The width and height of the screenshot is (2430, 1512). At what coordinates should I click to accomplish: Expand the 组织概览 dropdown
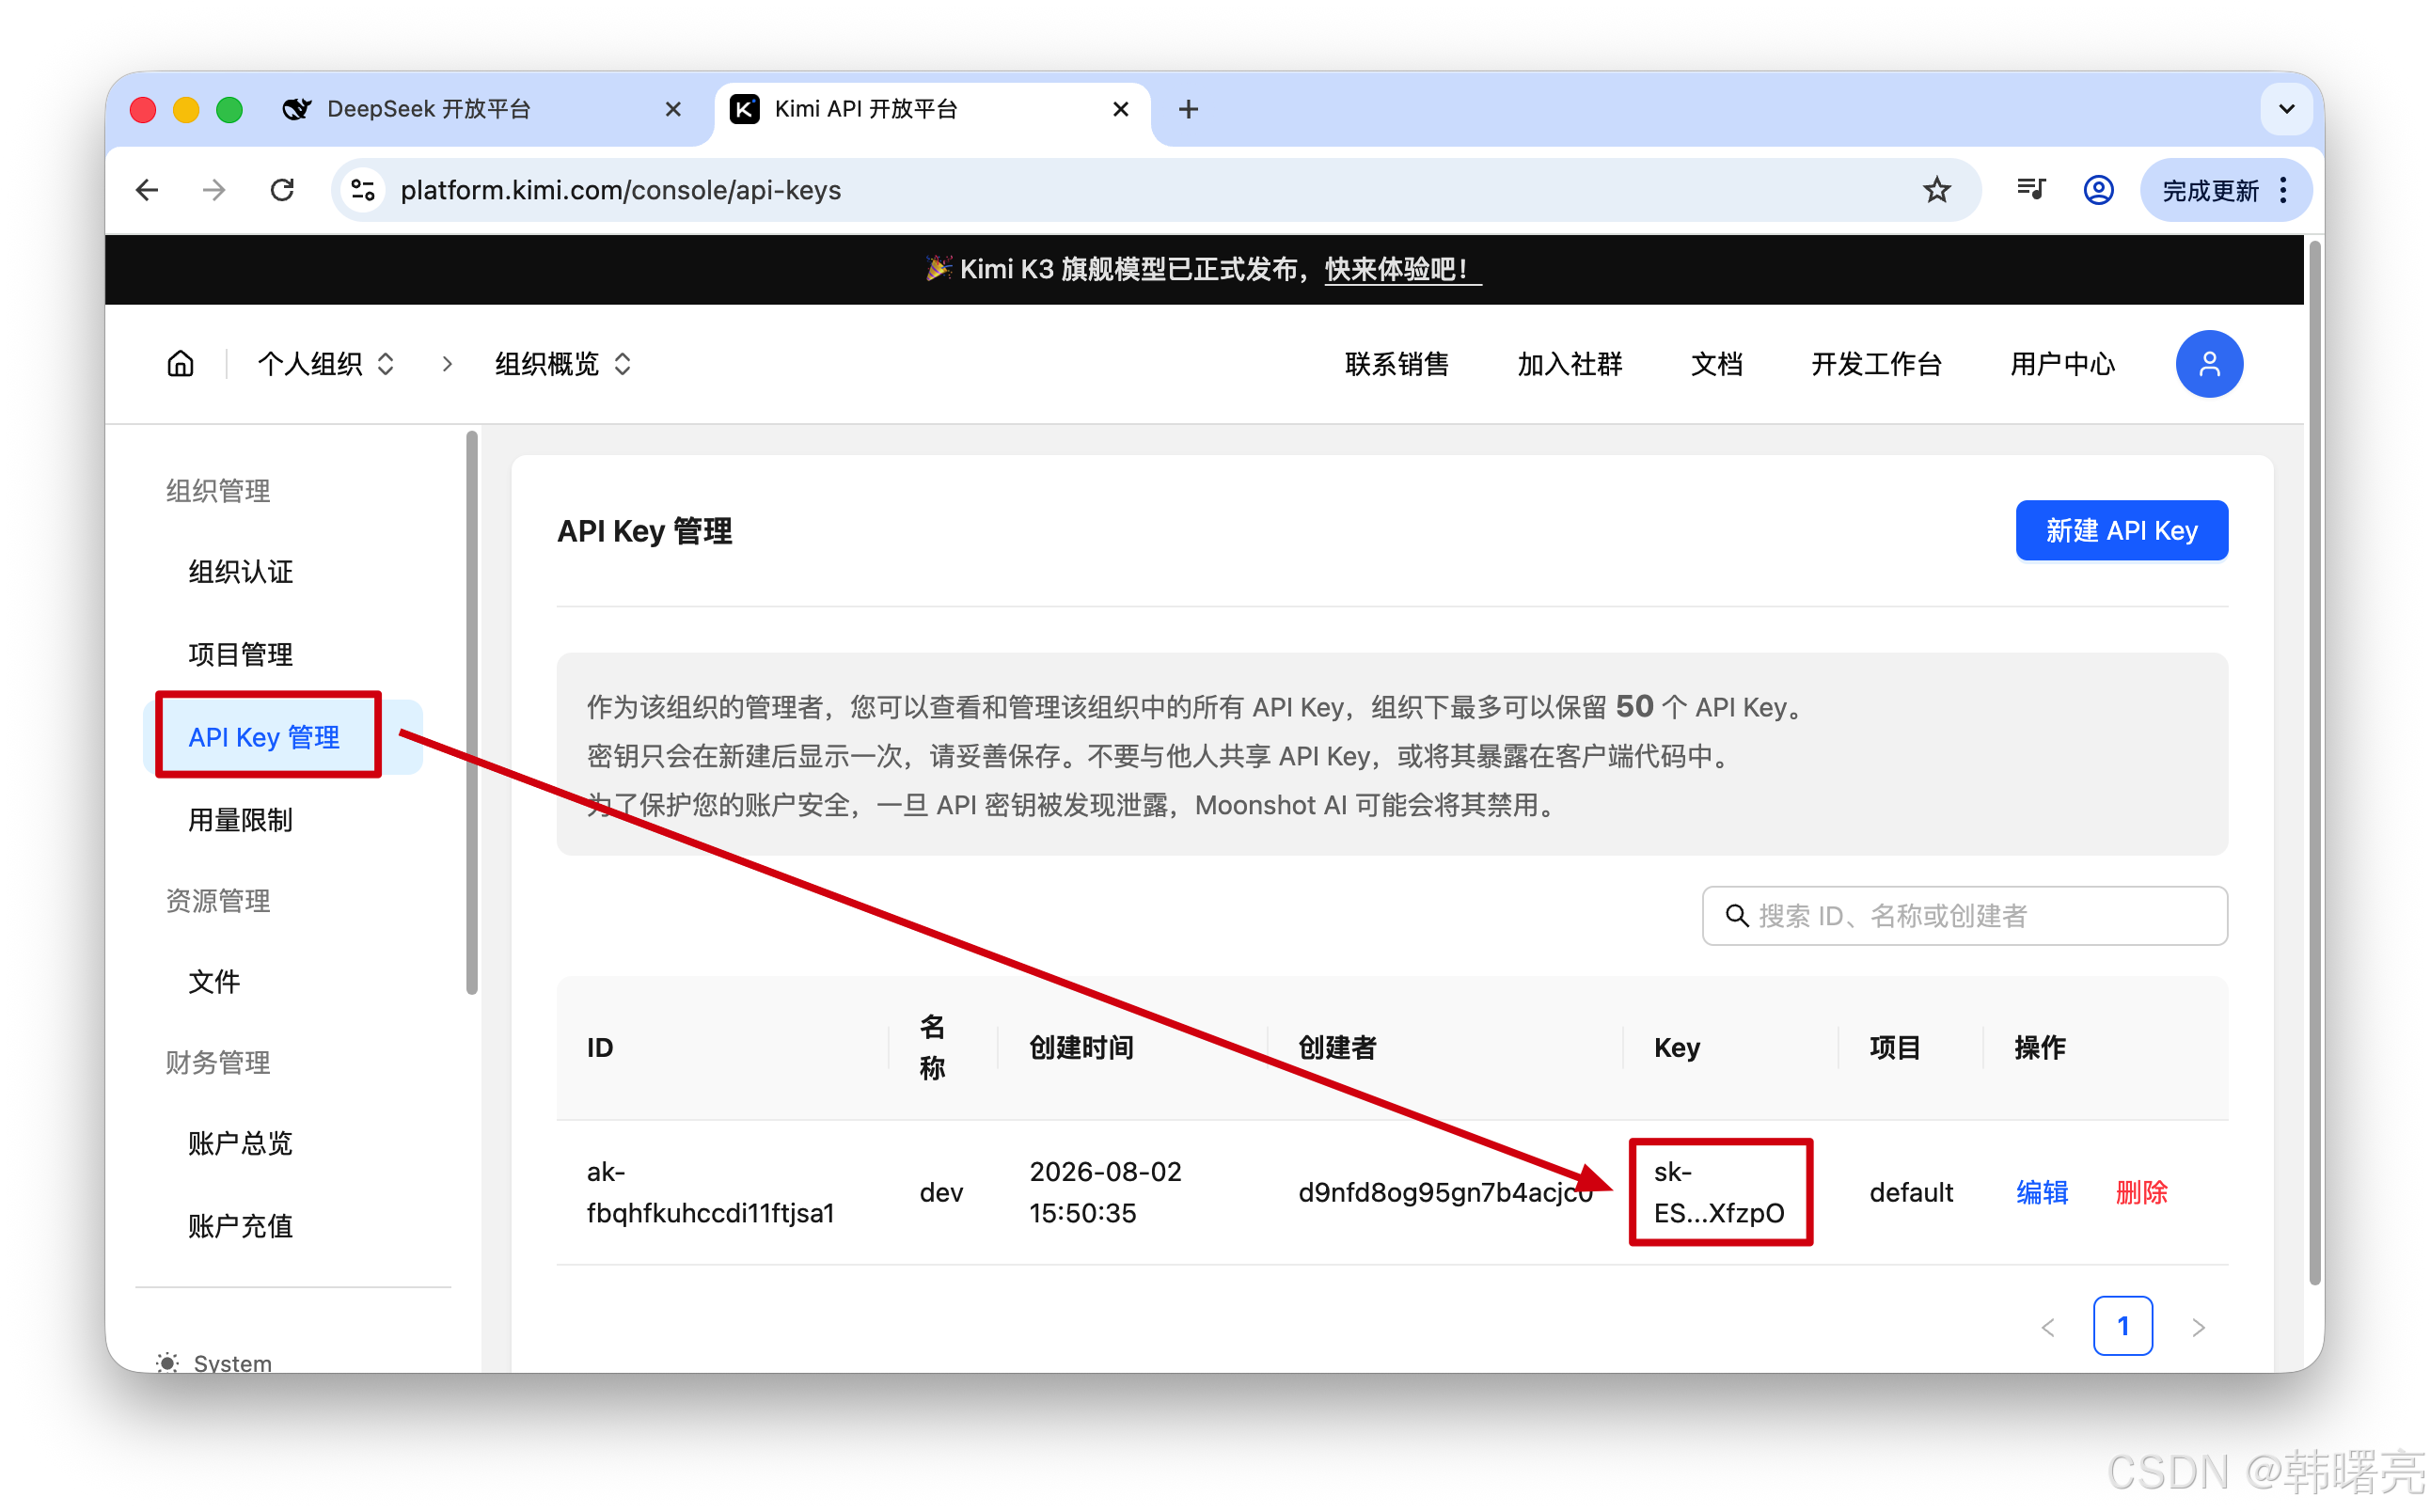[564, 364]
